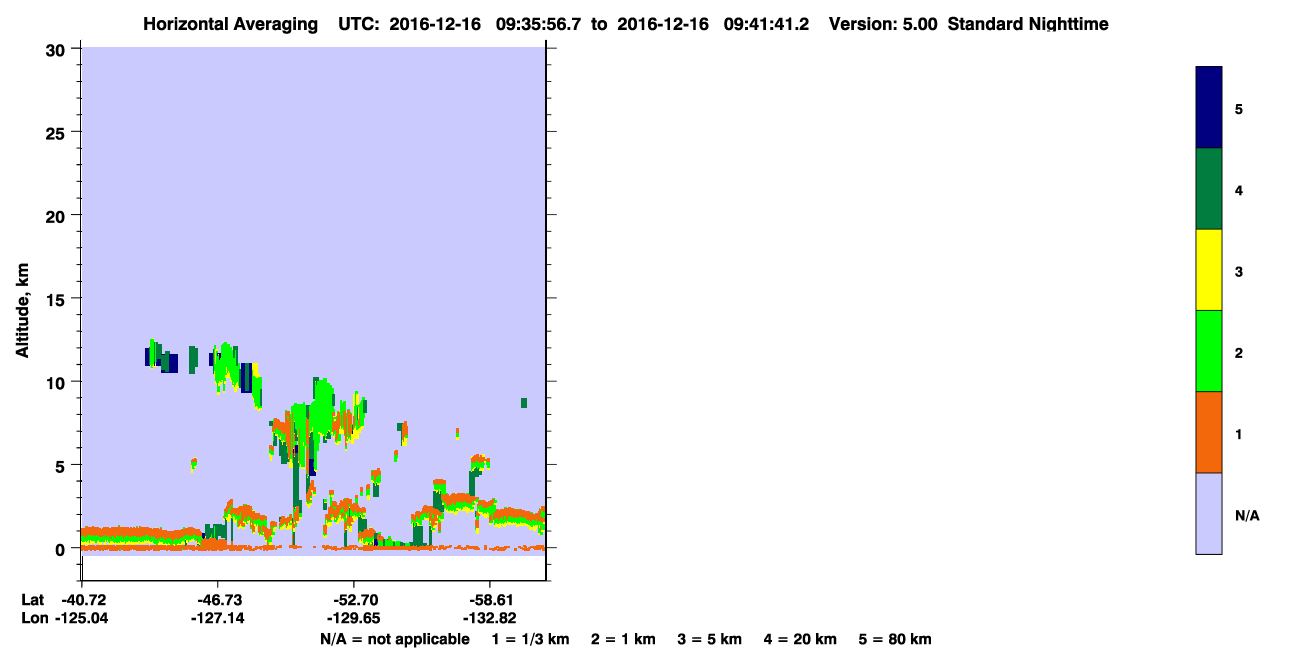Click the latitude value -40.72
Viewport: 1300px width, 667px height.
click(x=84, y=599)
